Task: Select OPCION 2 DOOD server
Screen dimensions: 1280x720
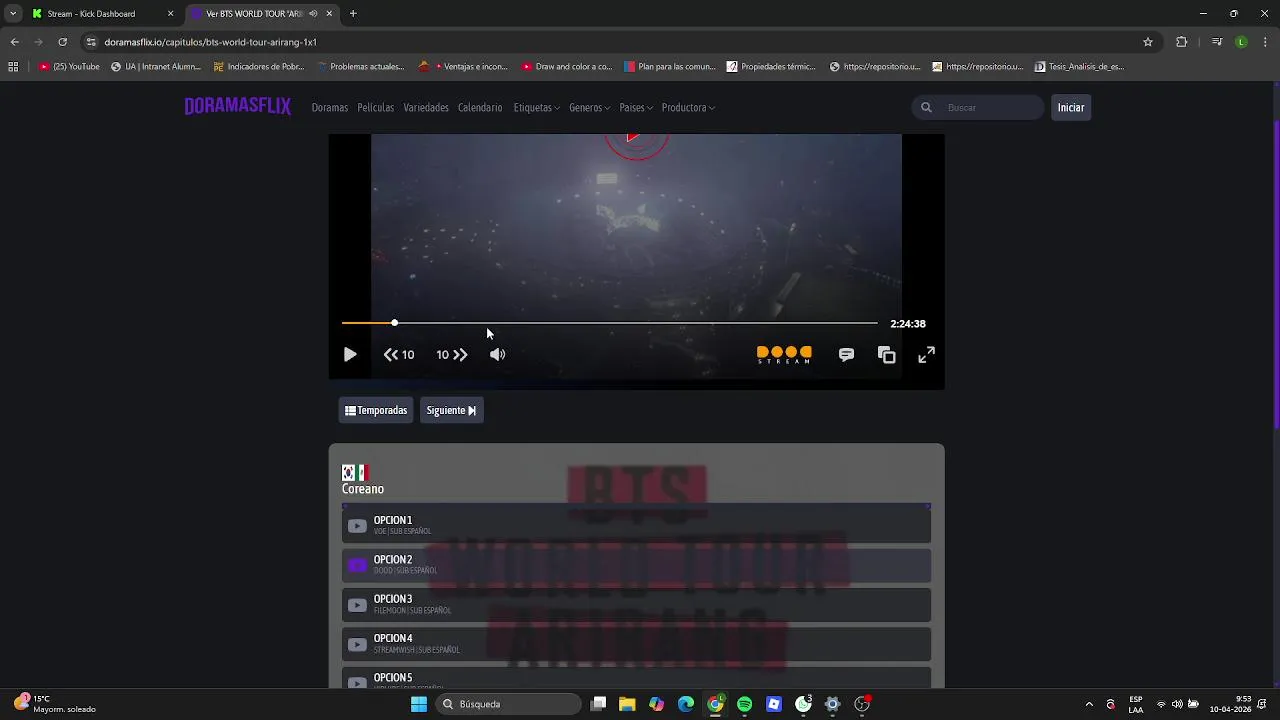Action: pos(636,565)
